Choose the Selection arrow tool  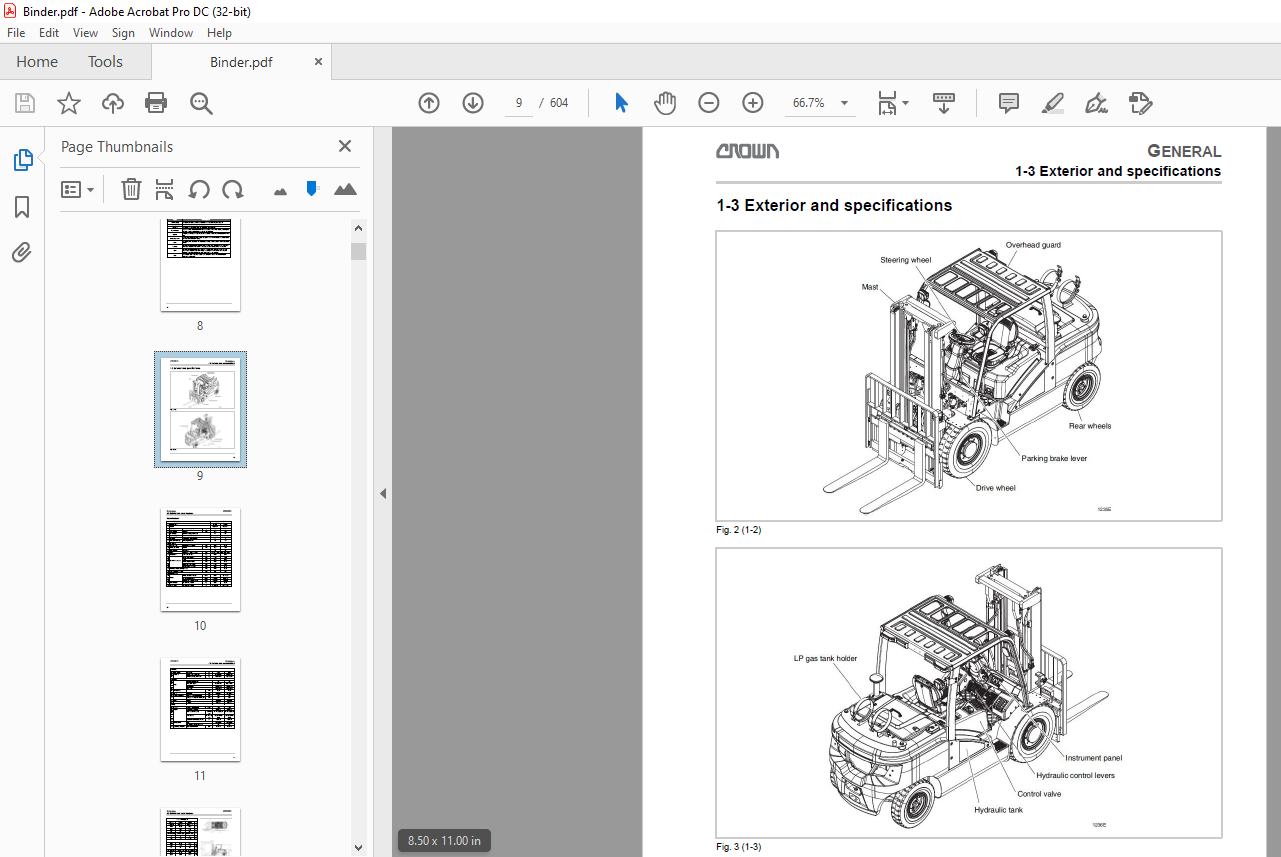[x=621, y=103]
